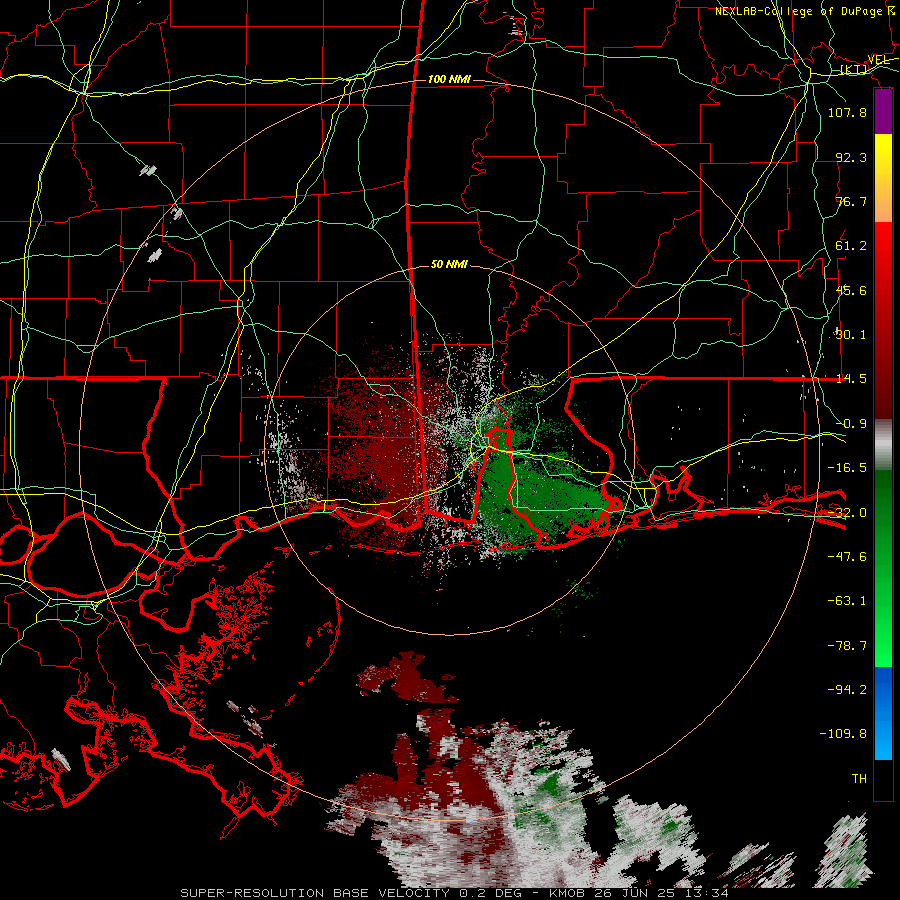Click the -78.7 velocity scale value

pyautogui.click(x=847, y=646)
